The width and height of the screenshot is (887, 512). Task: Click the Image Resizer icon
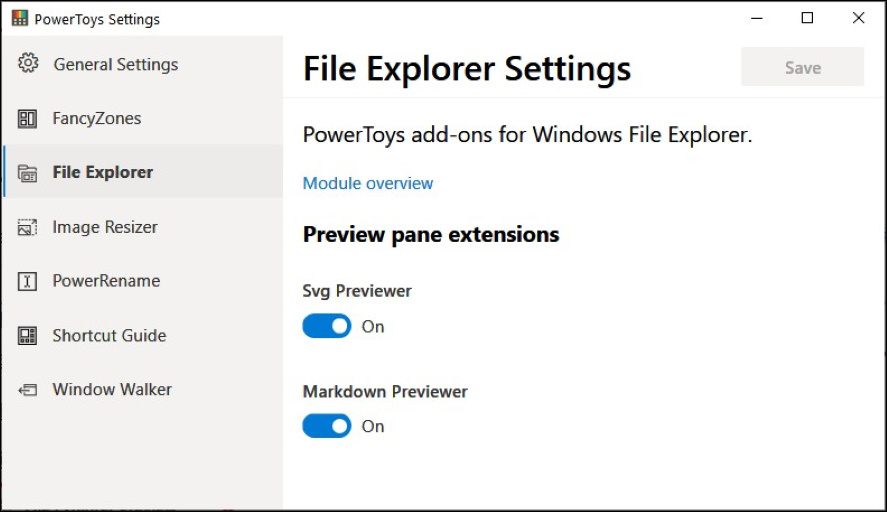point(28,228)
